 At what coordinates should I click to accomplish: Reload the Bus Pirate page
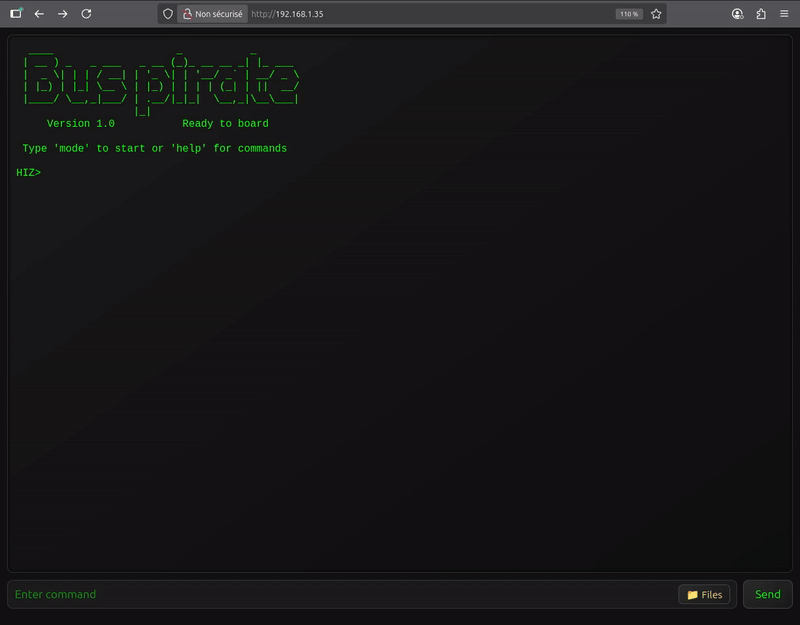pos(86,14)
